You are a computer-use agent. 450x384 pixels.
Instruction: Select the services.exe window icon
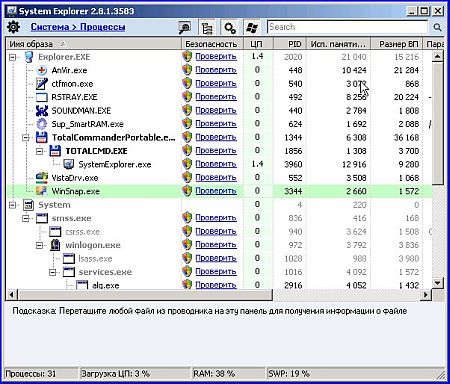[69, 272]
